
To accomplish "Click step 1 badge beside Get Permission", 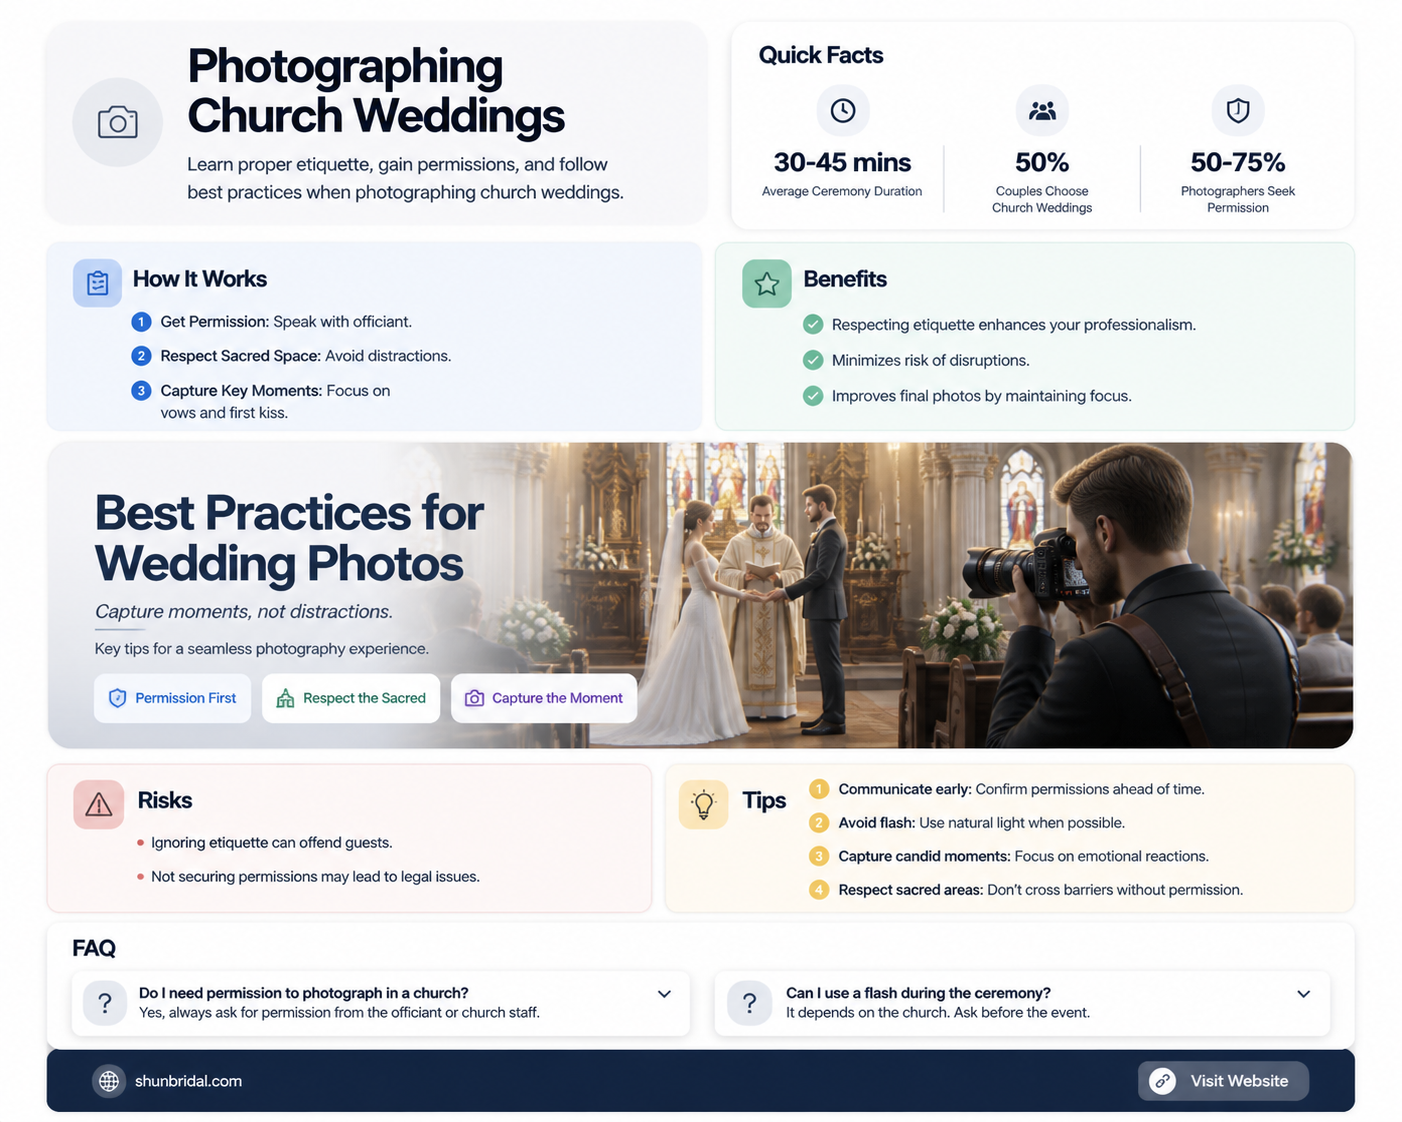I will click(141, 322).
